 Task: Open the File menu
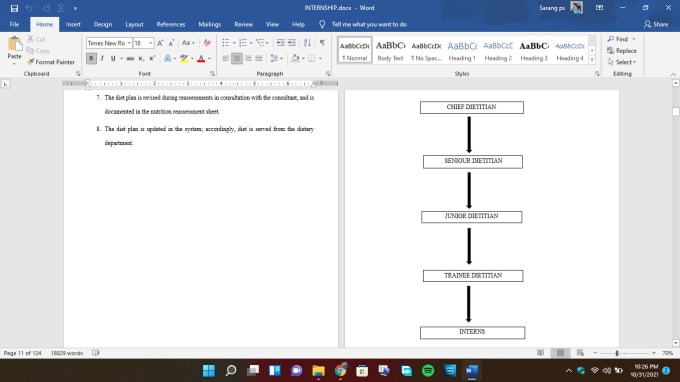[14, 24]
